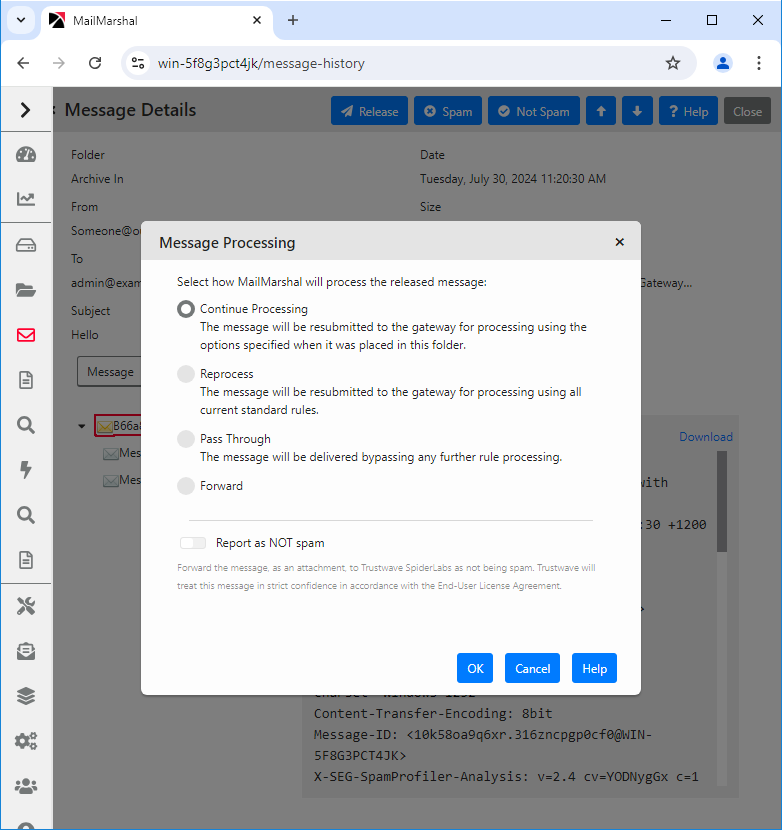Go to previous message with up arrow
This screenshot has width=783, height=831.
point(601,111)
